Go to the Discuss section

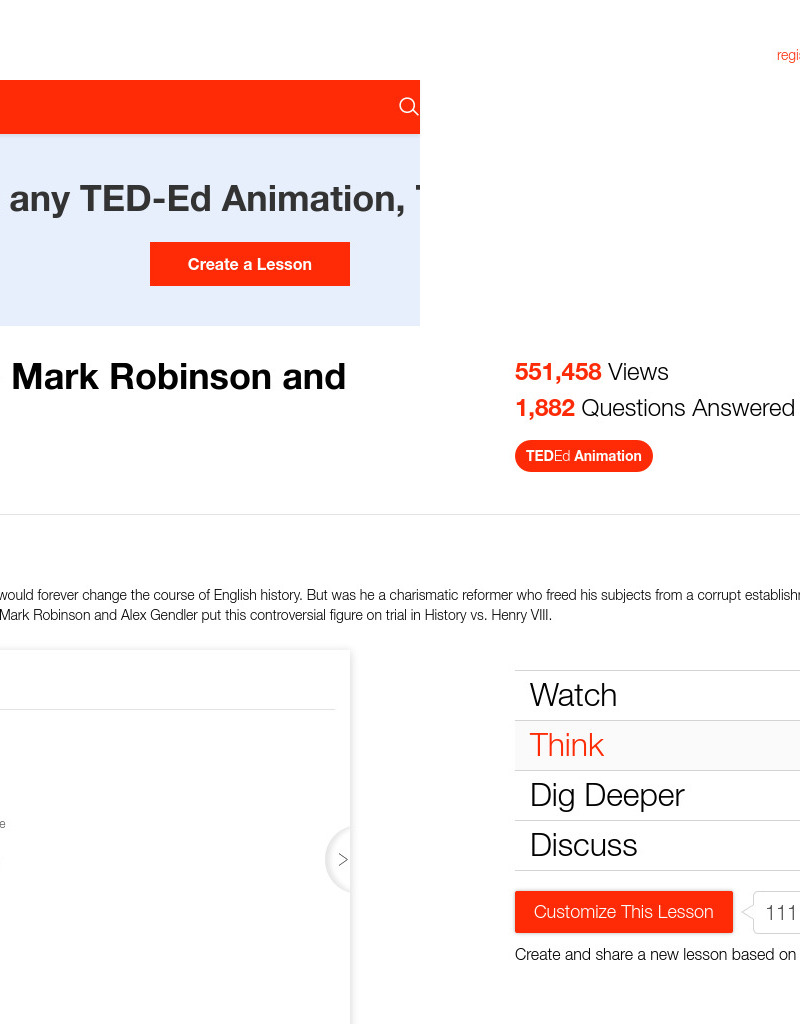click(583, 845)
